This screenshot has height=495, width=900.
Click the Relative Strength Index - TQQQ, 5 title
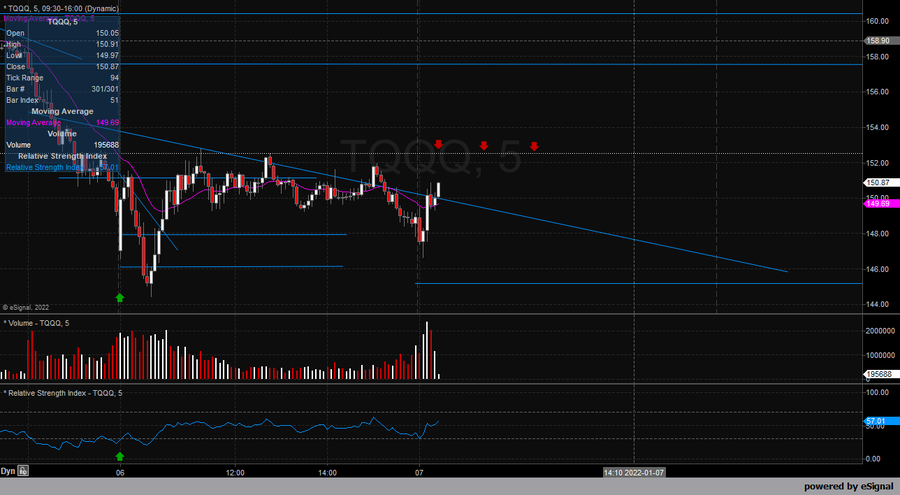tap(63, 393)
